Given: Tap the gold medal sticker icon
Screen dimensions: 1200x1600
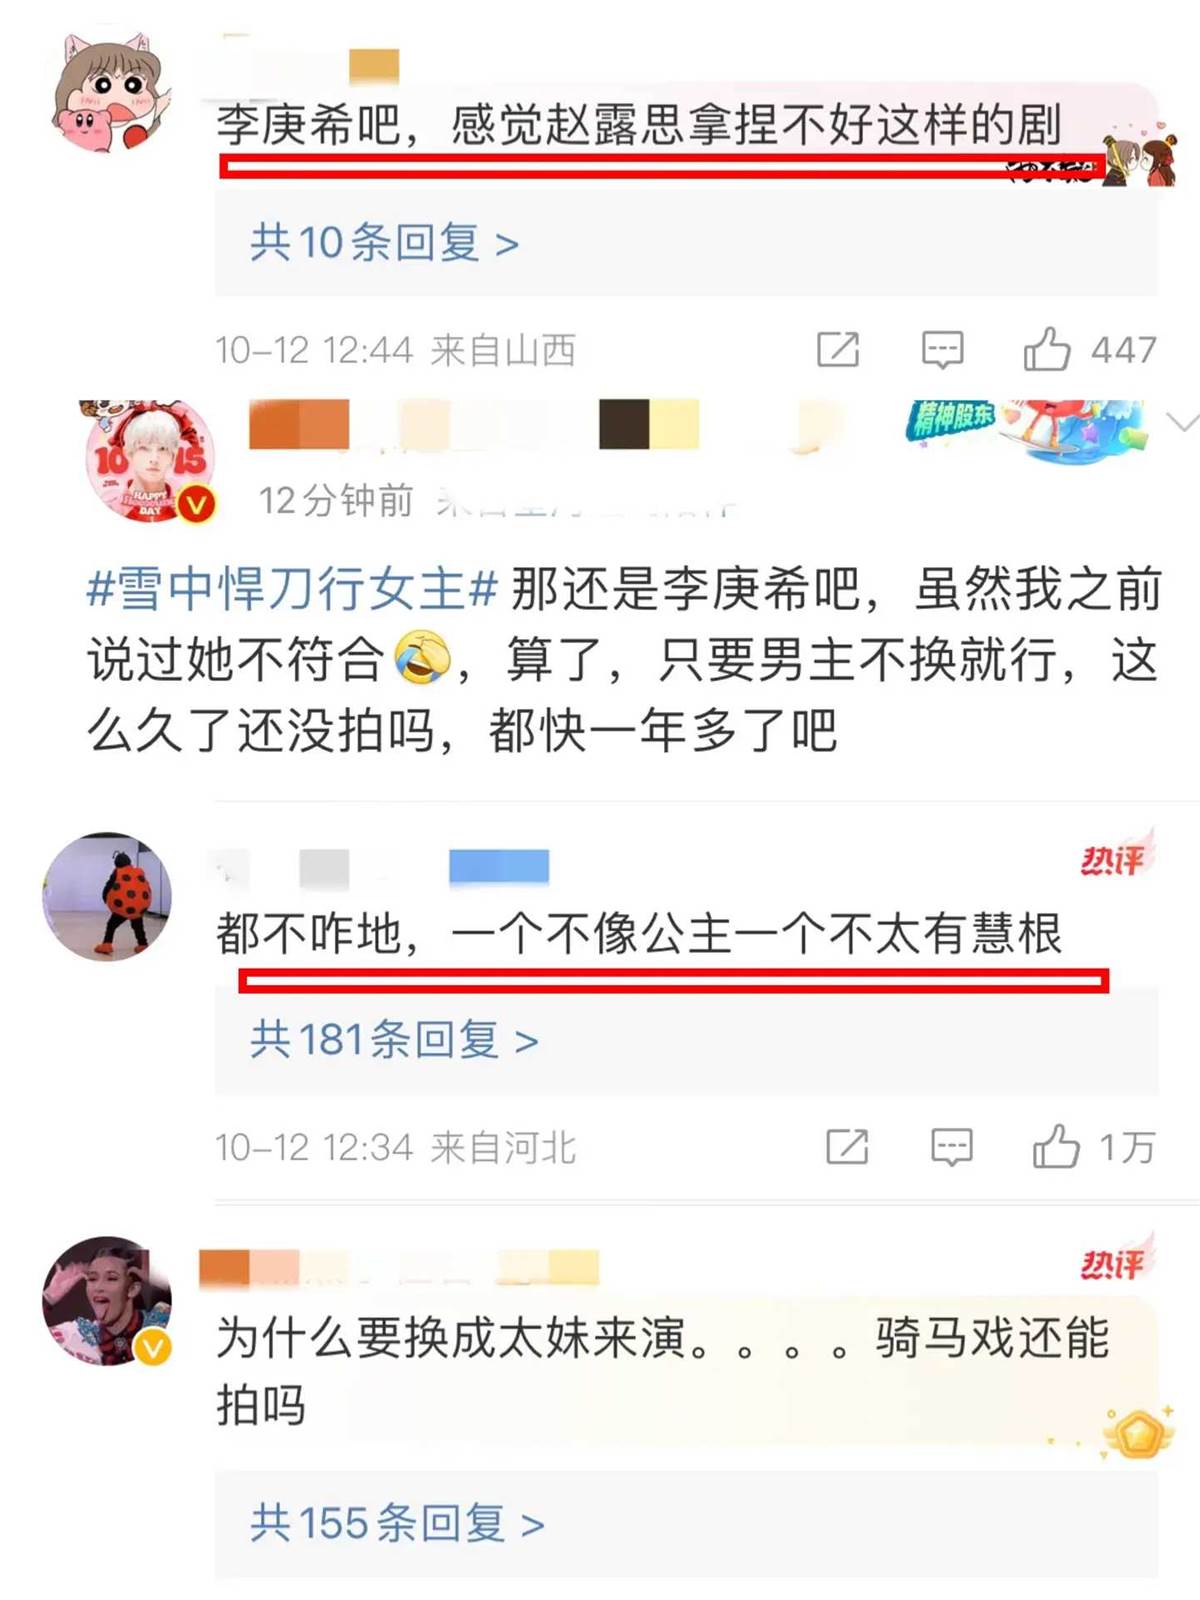Looking at the screenshot, I should pos(1138,1434).
